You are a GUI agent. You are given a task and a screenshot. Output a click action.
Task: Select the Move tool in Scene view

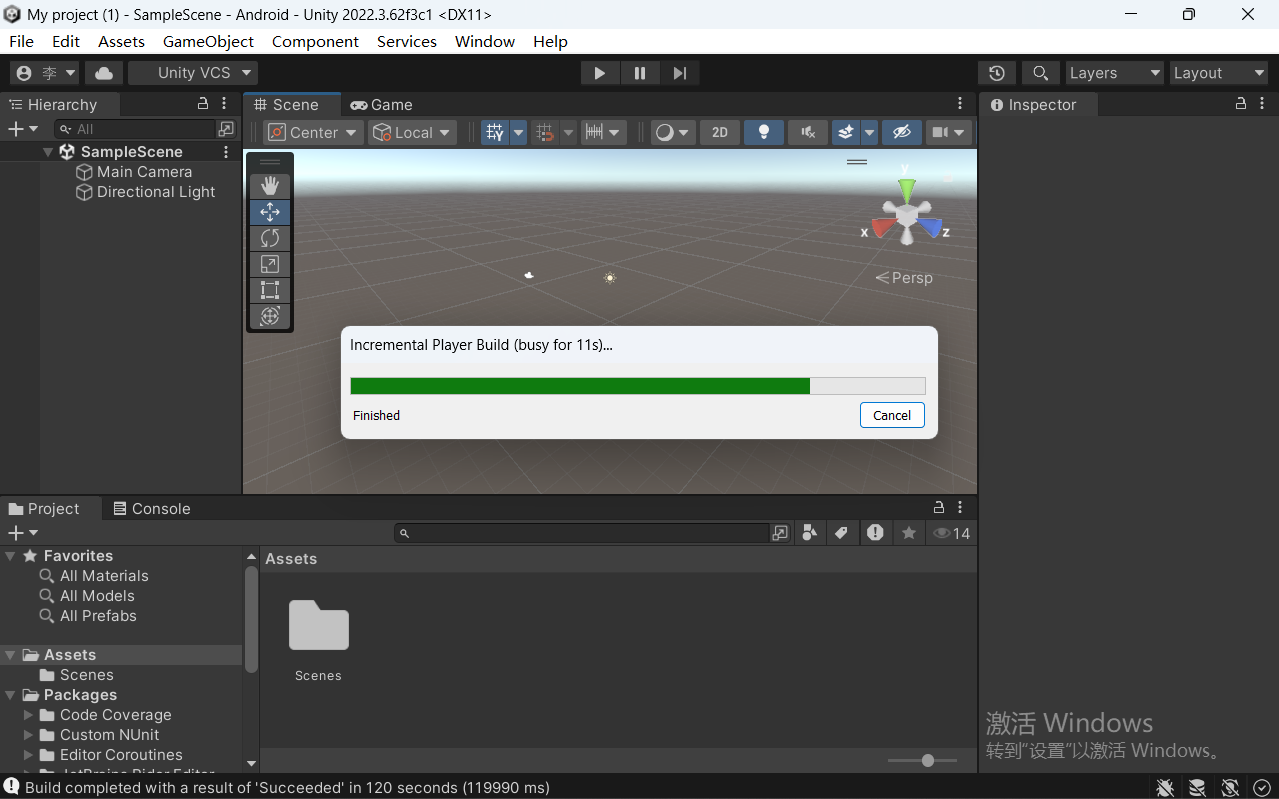270,212
